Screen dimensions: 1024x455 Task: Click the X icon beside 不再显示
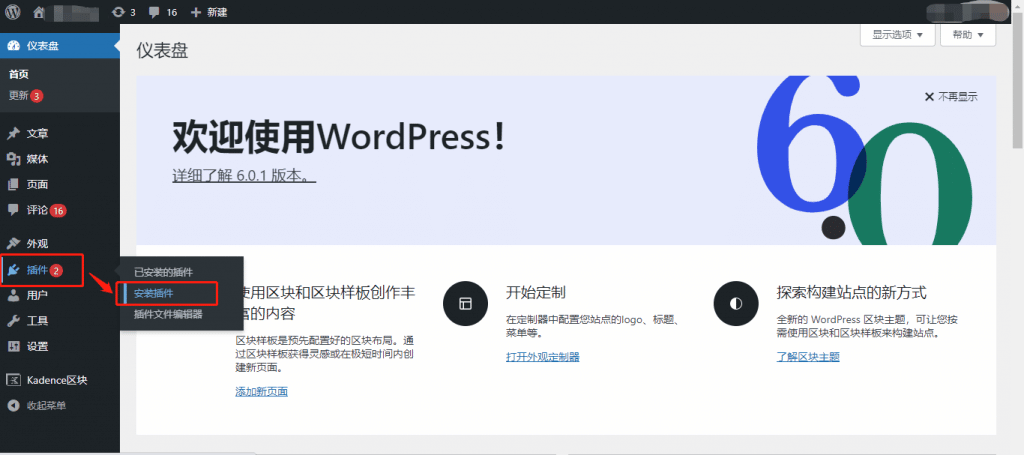click(x=929, y=97)
